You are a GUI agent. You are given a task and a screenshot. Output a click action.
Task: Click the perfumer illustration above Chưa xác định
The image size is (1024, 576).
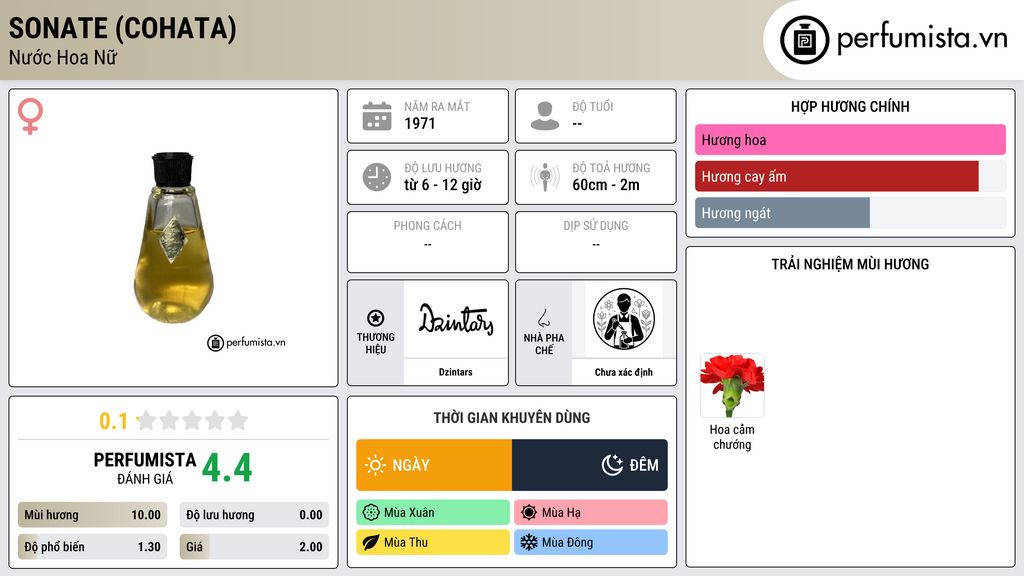624,319
